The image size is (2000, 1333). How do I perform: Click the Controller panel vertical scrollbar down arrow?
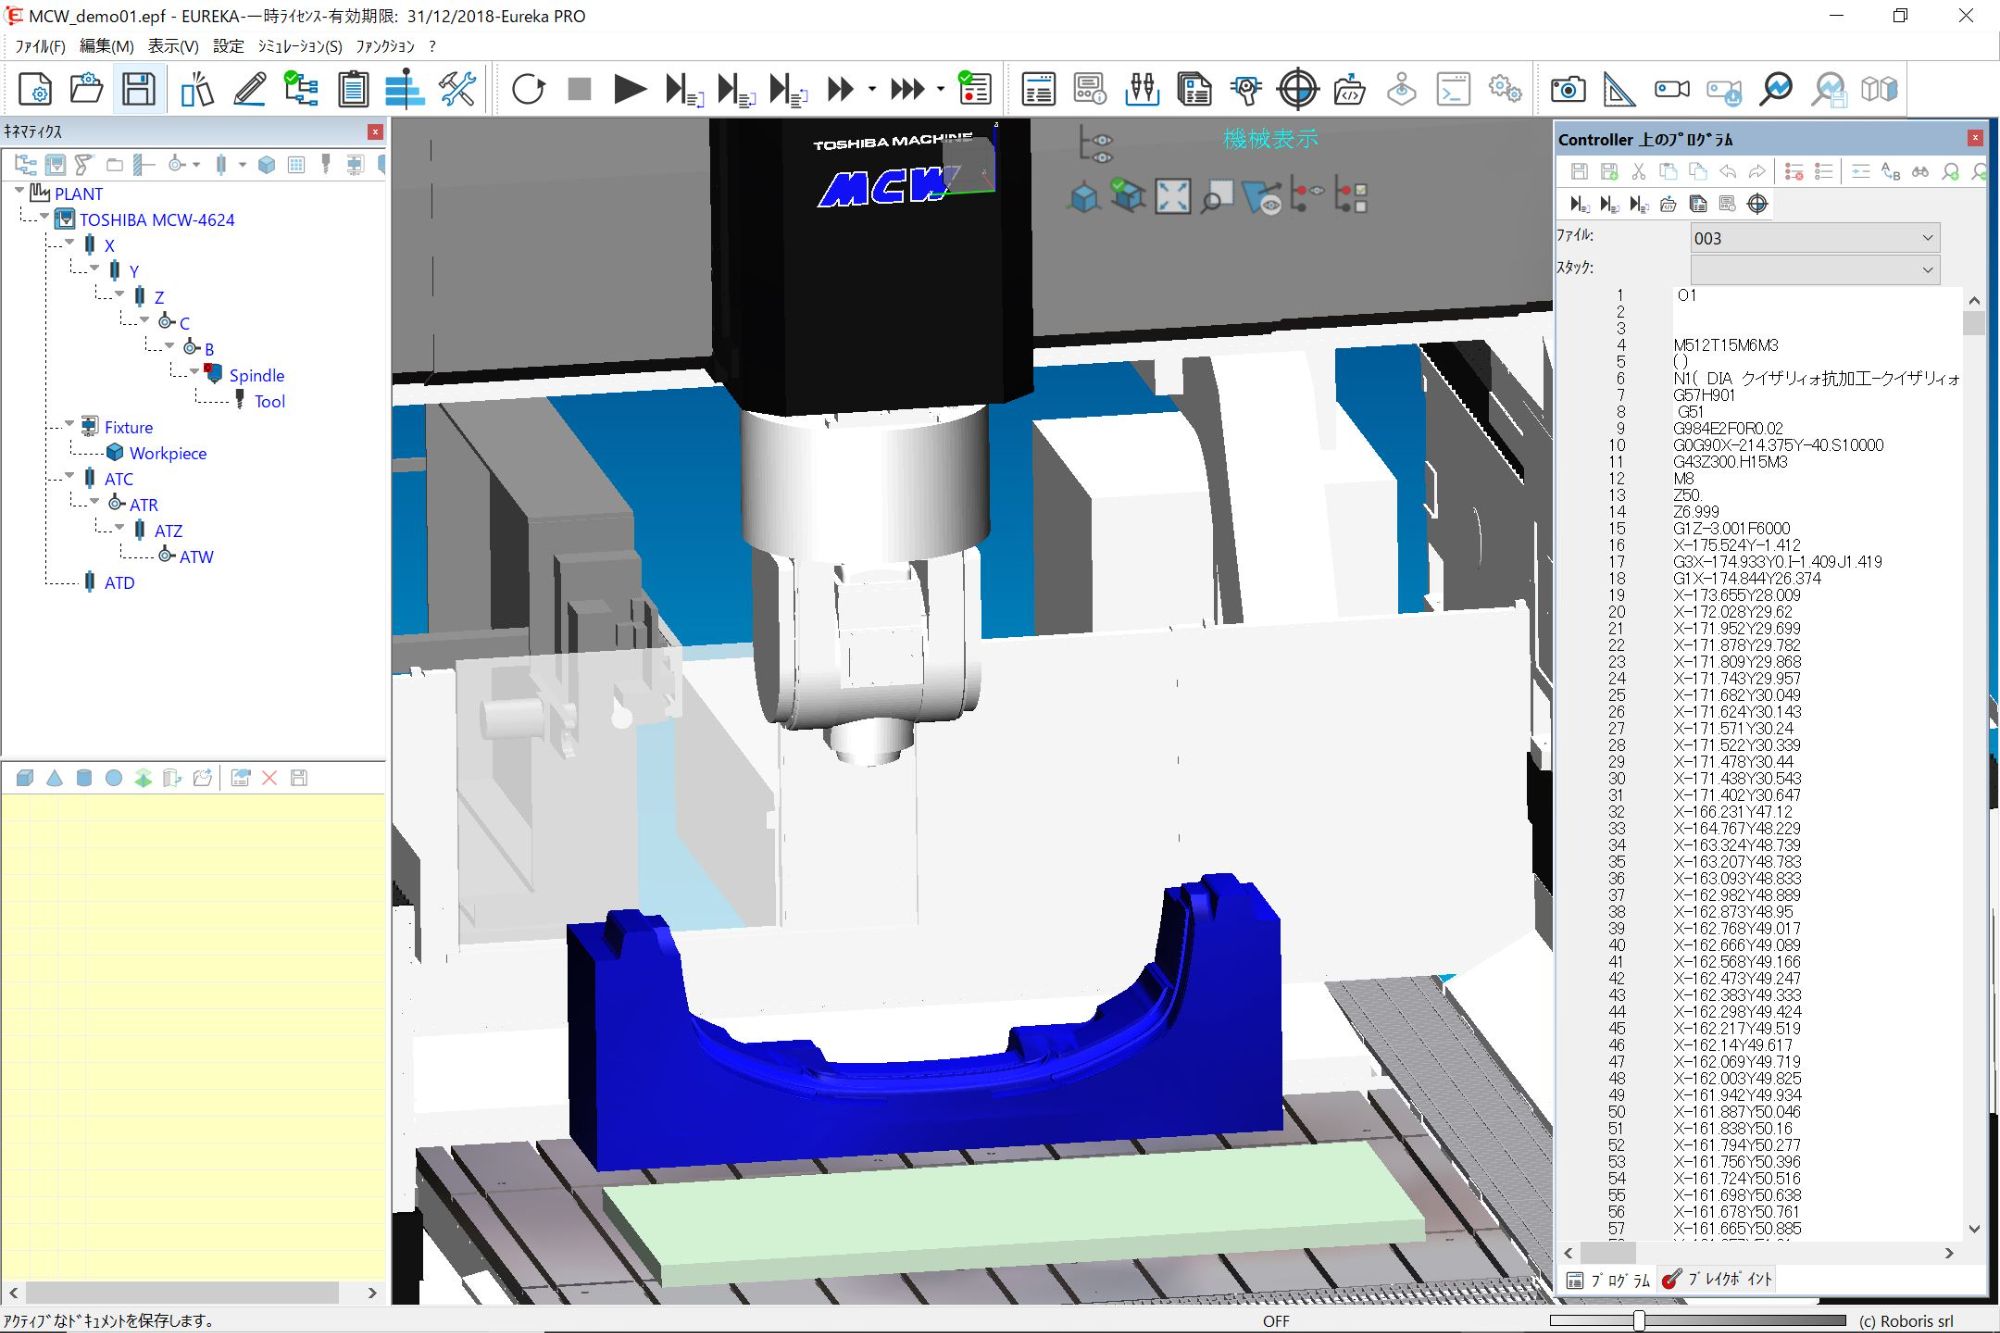click(x=1974, y=1229)
